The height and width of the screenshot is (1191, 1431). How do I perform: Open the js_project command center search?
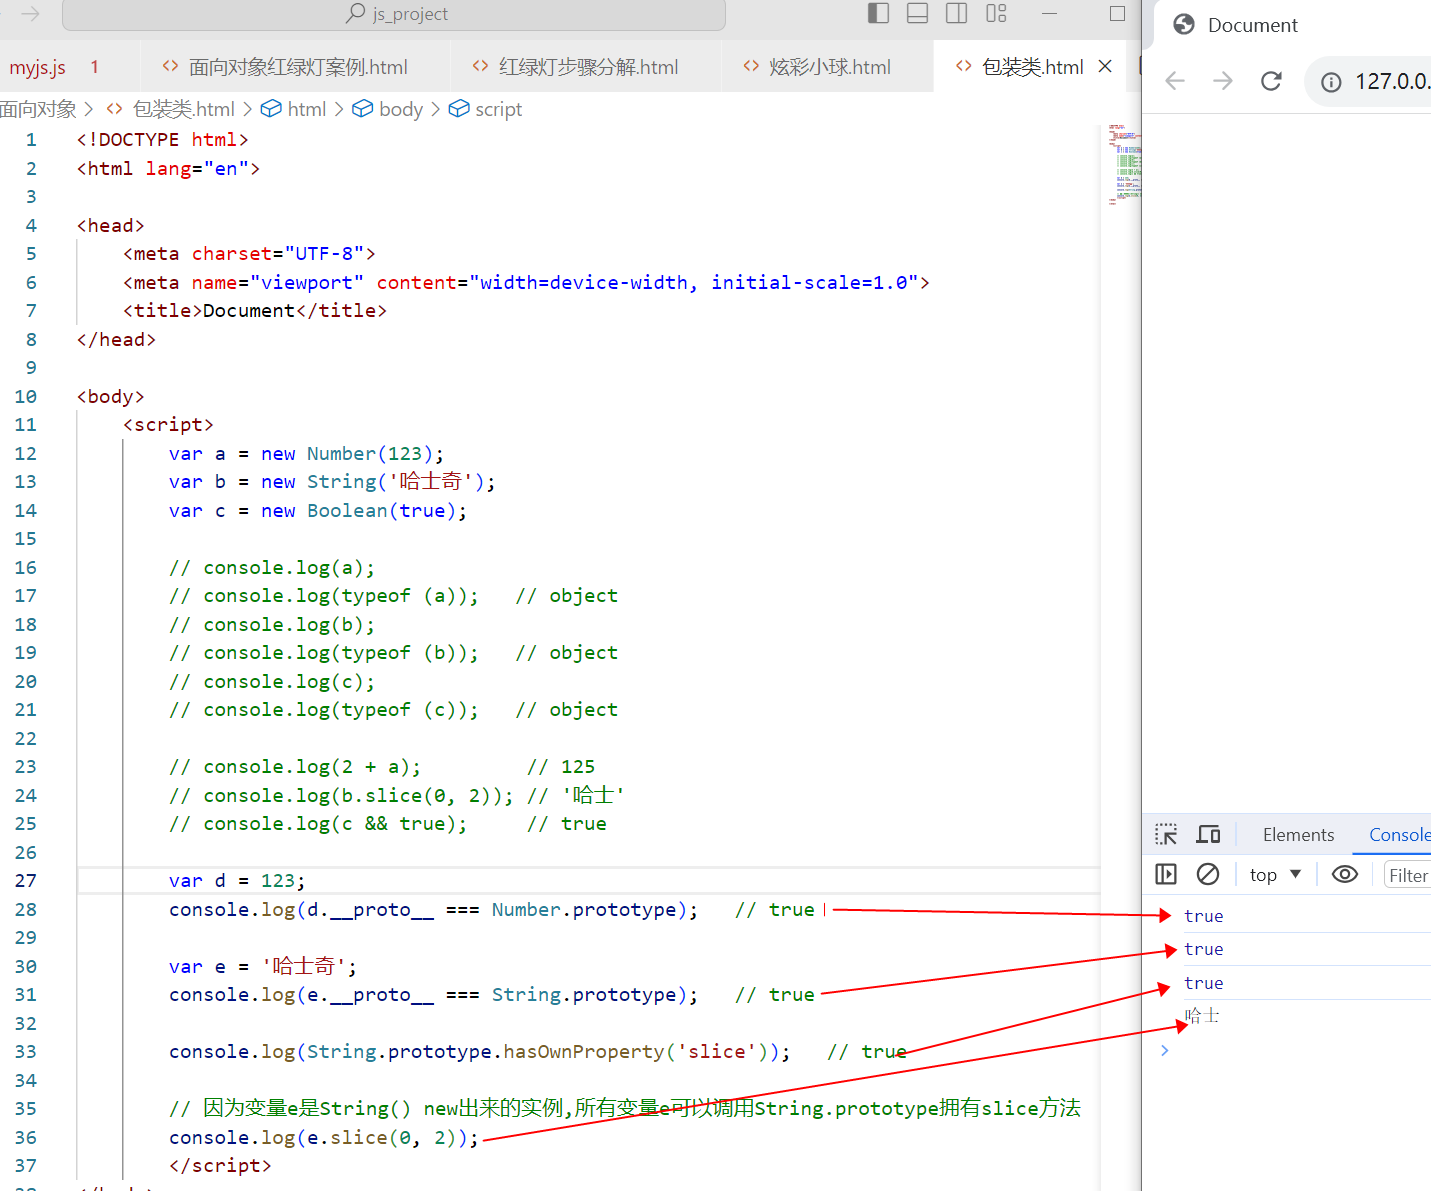coord(394,14)
